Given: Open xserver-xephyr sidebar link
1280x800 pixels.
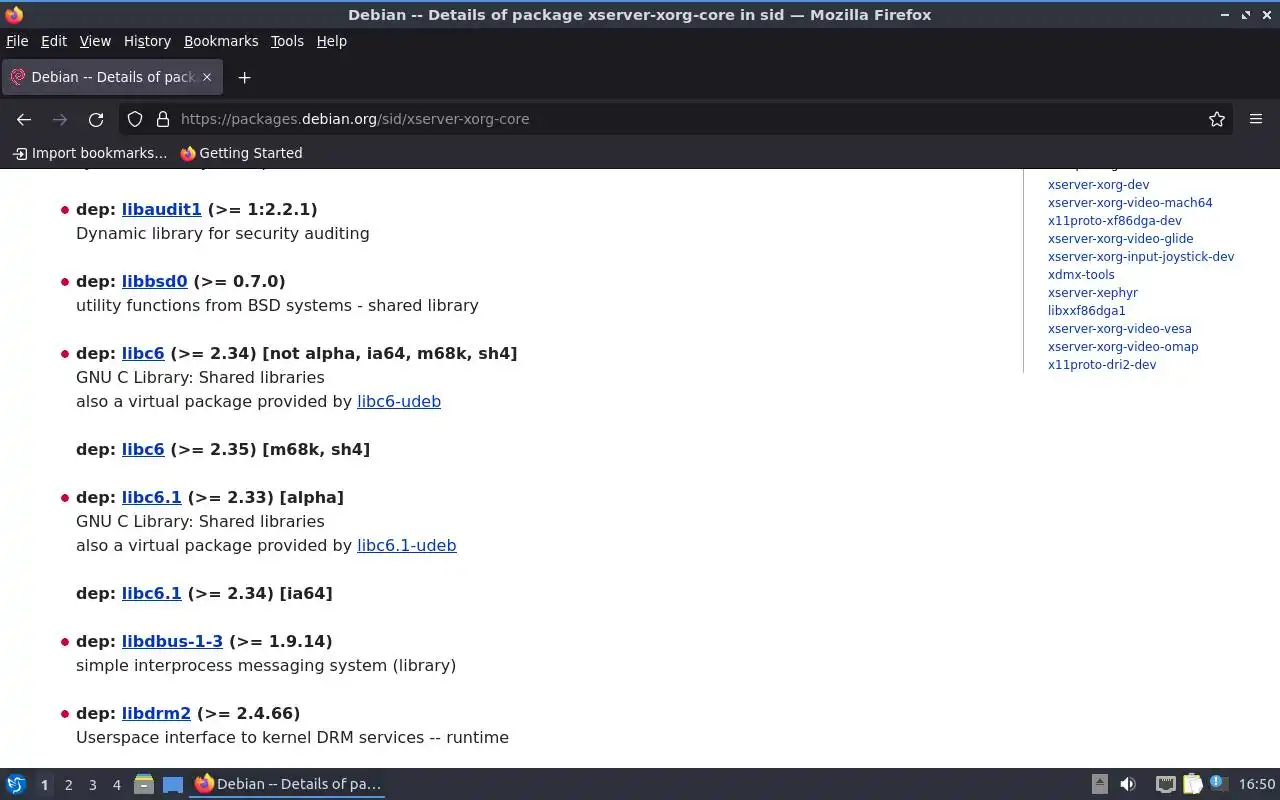Looking at the screenshot, I should click(1093, 292).
